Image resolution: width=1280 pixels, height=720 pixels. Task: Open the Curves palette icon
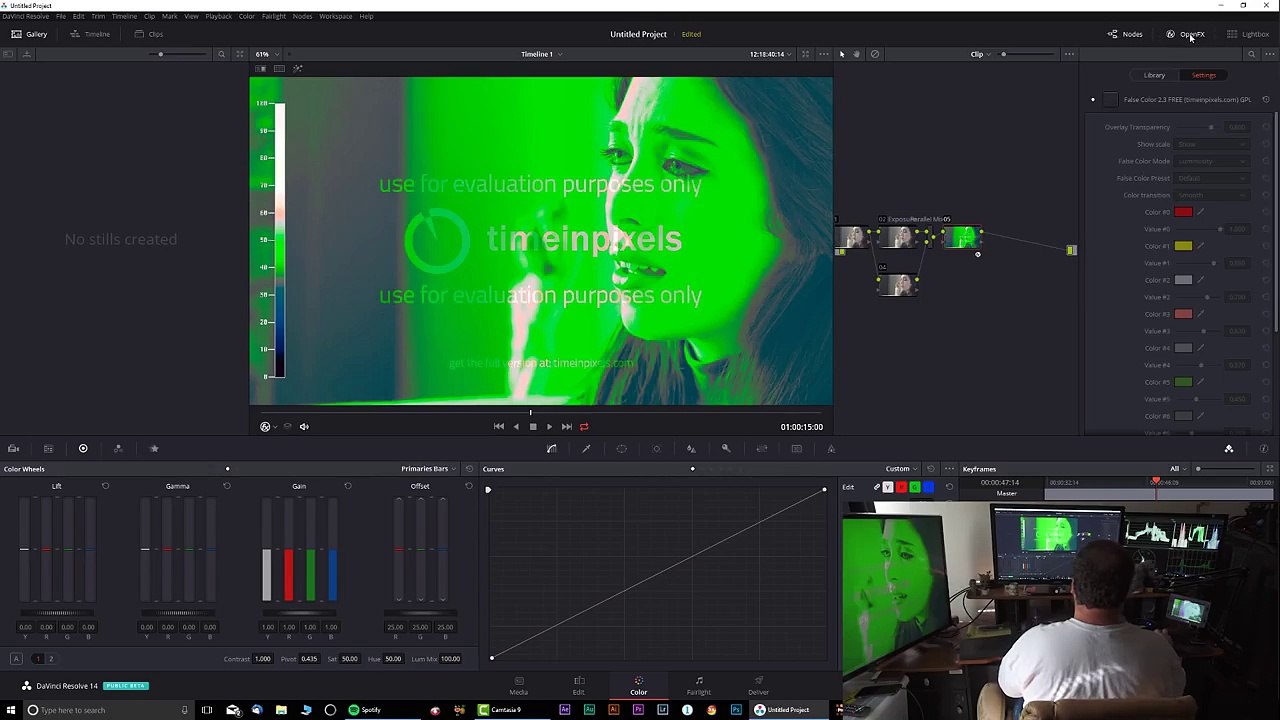pos(551,449)
